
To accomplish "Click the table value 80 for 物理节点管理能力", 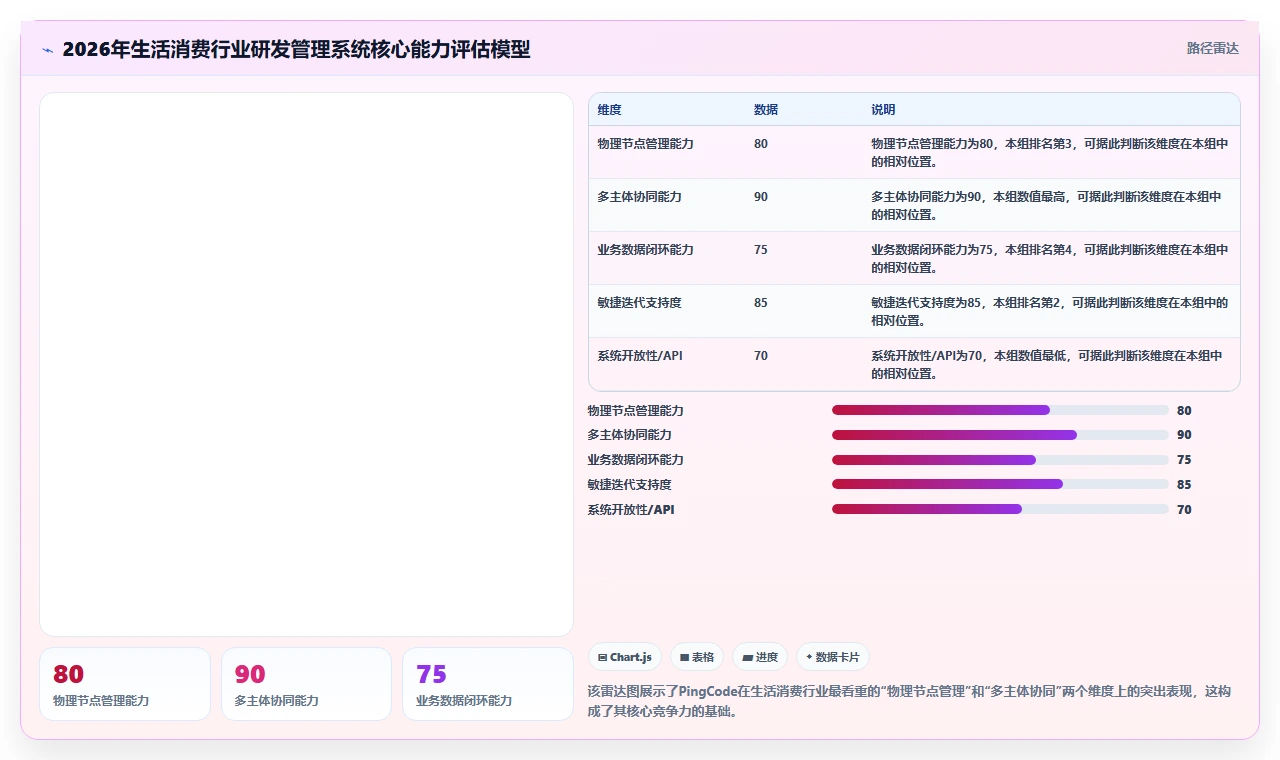I will click(761, 144).
